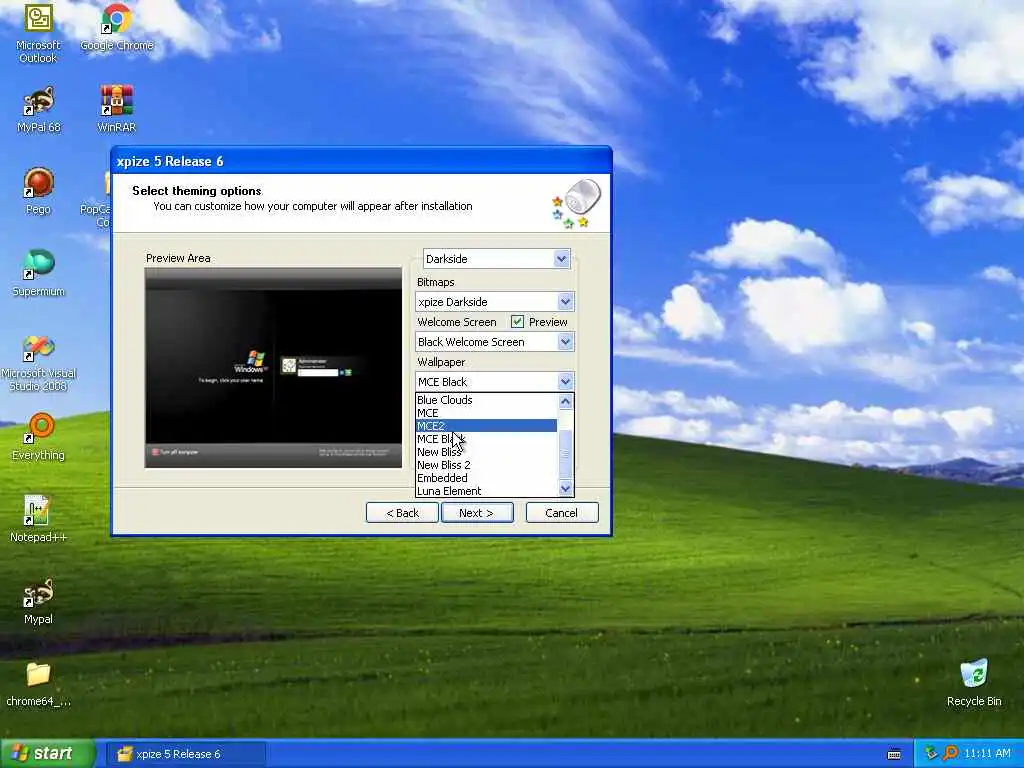Click the welcome screen preview image

point(273,367)
